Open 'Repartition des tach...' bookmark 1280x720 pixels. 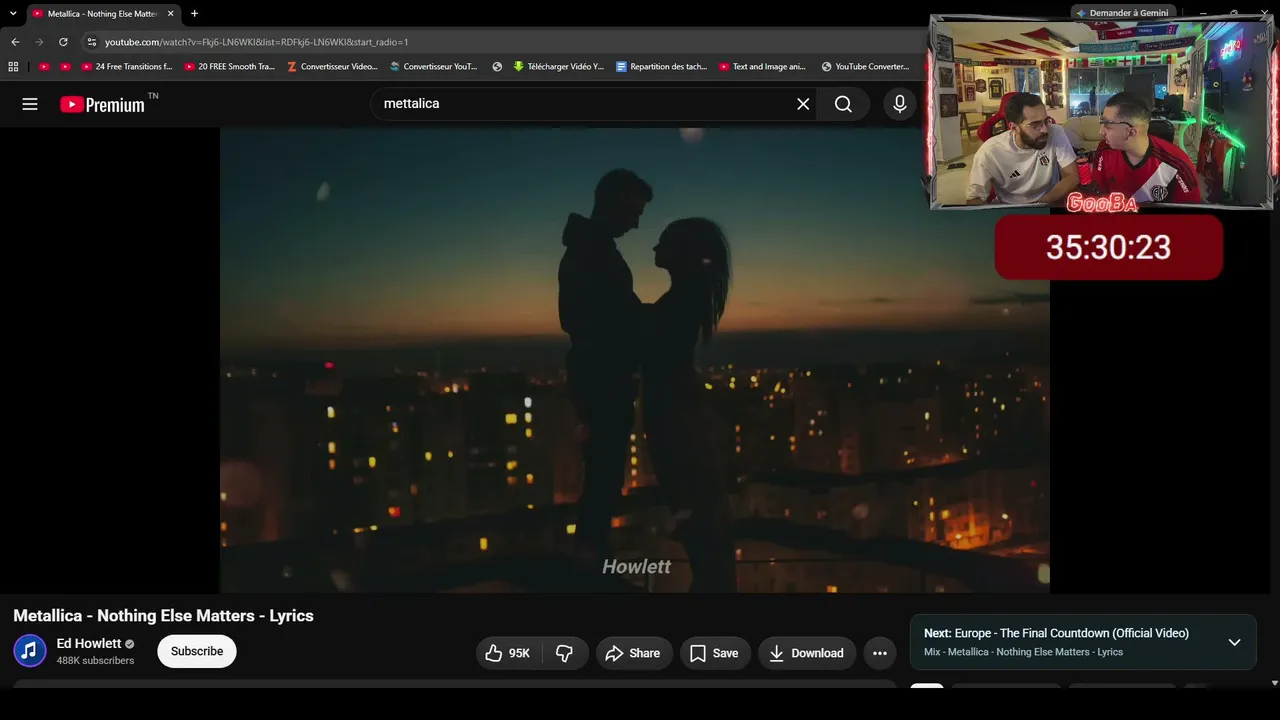pyautogui.click(x=662, y=67)
